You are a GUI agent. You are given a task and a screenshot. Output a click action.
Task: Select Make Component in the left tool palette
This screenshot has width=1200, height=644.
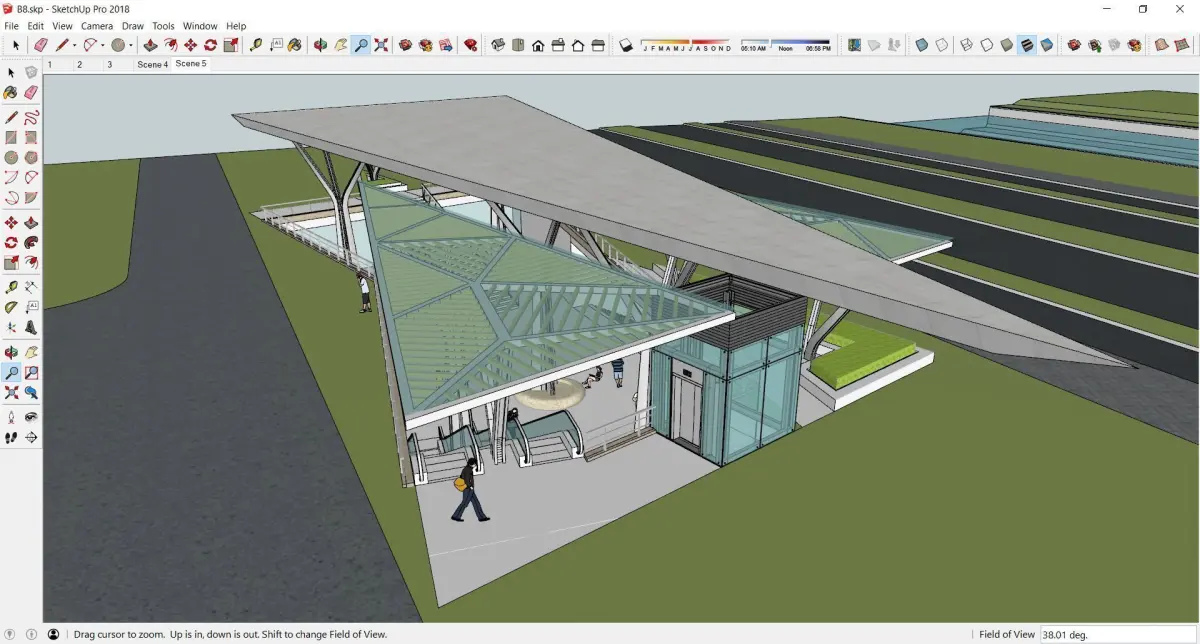[32, 72]
